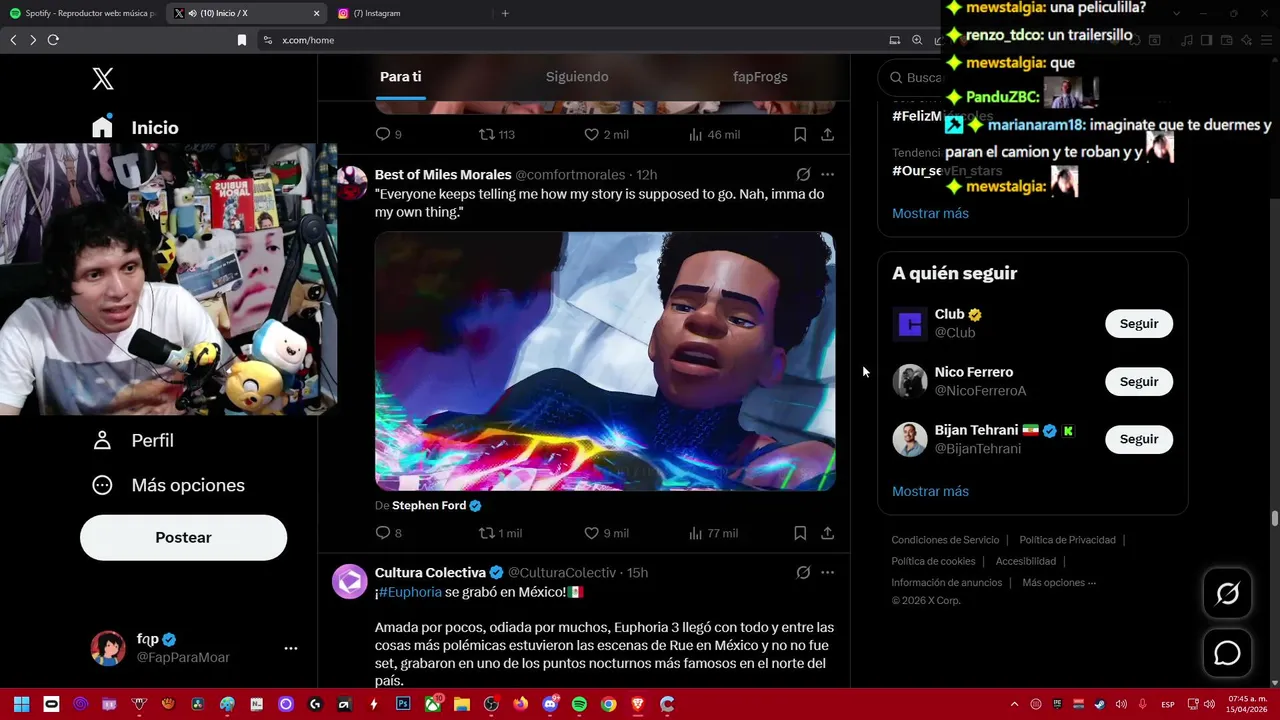Click Mostrar más under A quién seguir

(x=930, y=491)
